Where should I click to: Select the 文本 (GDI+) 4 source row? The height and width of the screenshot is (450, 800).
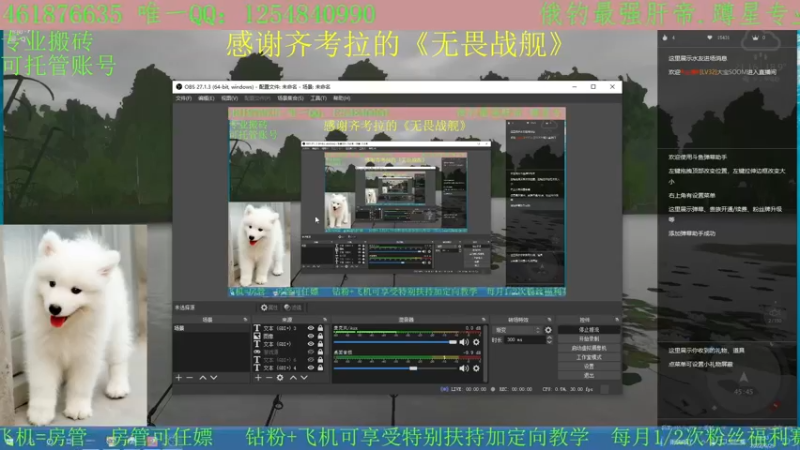(x=289, y=367)
